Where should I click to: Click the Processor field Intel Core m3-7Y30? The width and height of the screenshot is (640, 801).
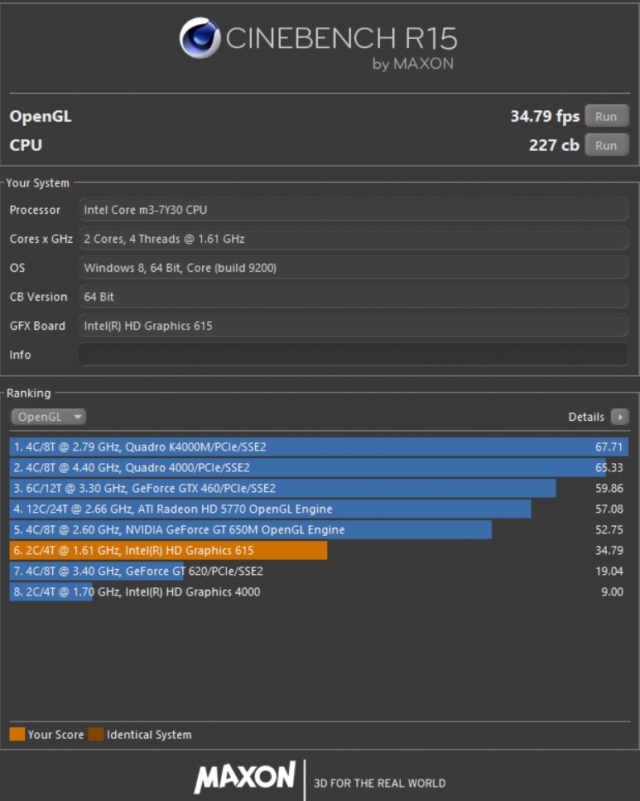[x=353, y=210]
